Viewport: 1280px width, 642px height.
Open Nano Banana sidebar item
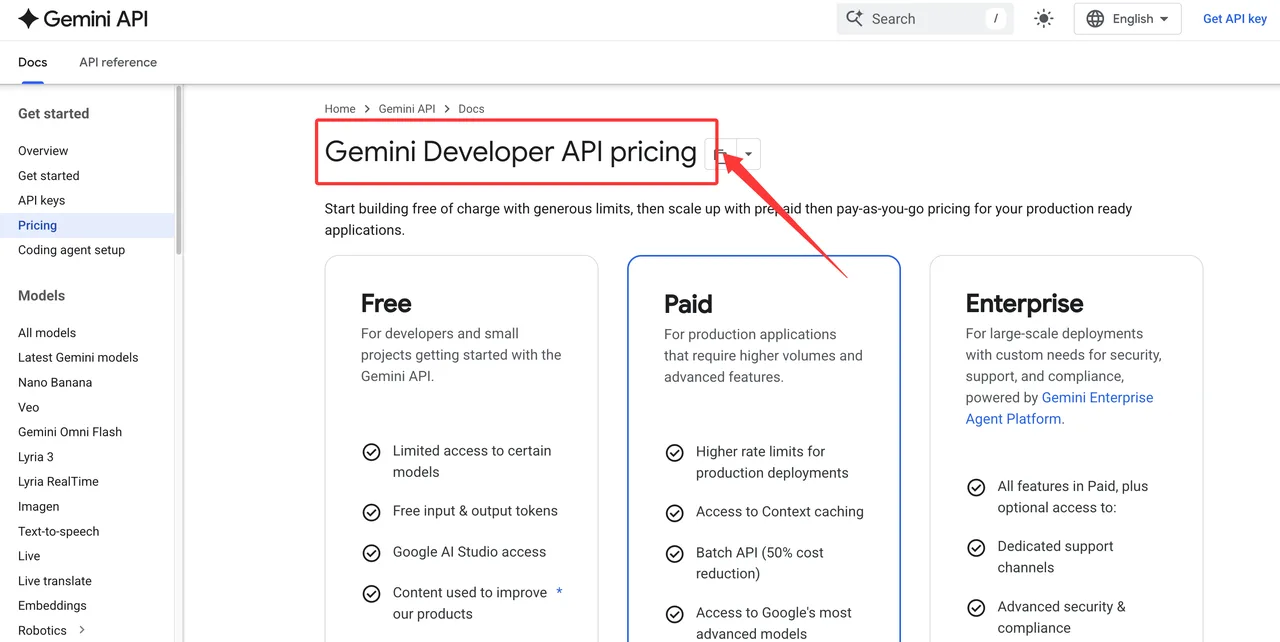pyautogui.click(x=55, y=382)
